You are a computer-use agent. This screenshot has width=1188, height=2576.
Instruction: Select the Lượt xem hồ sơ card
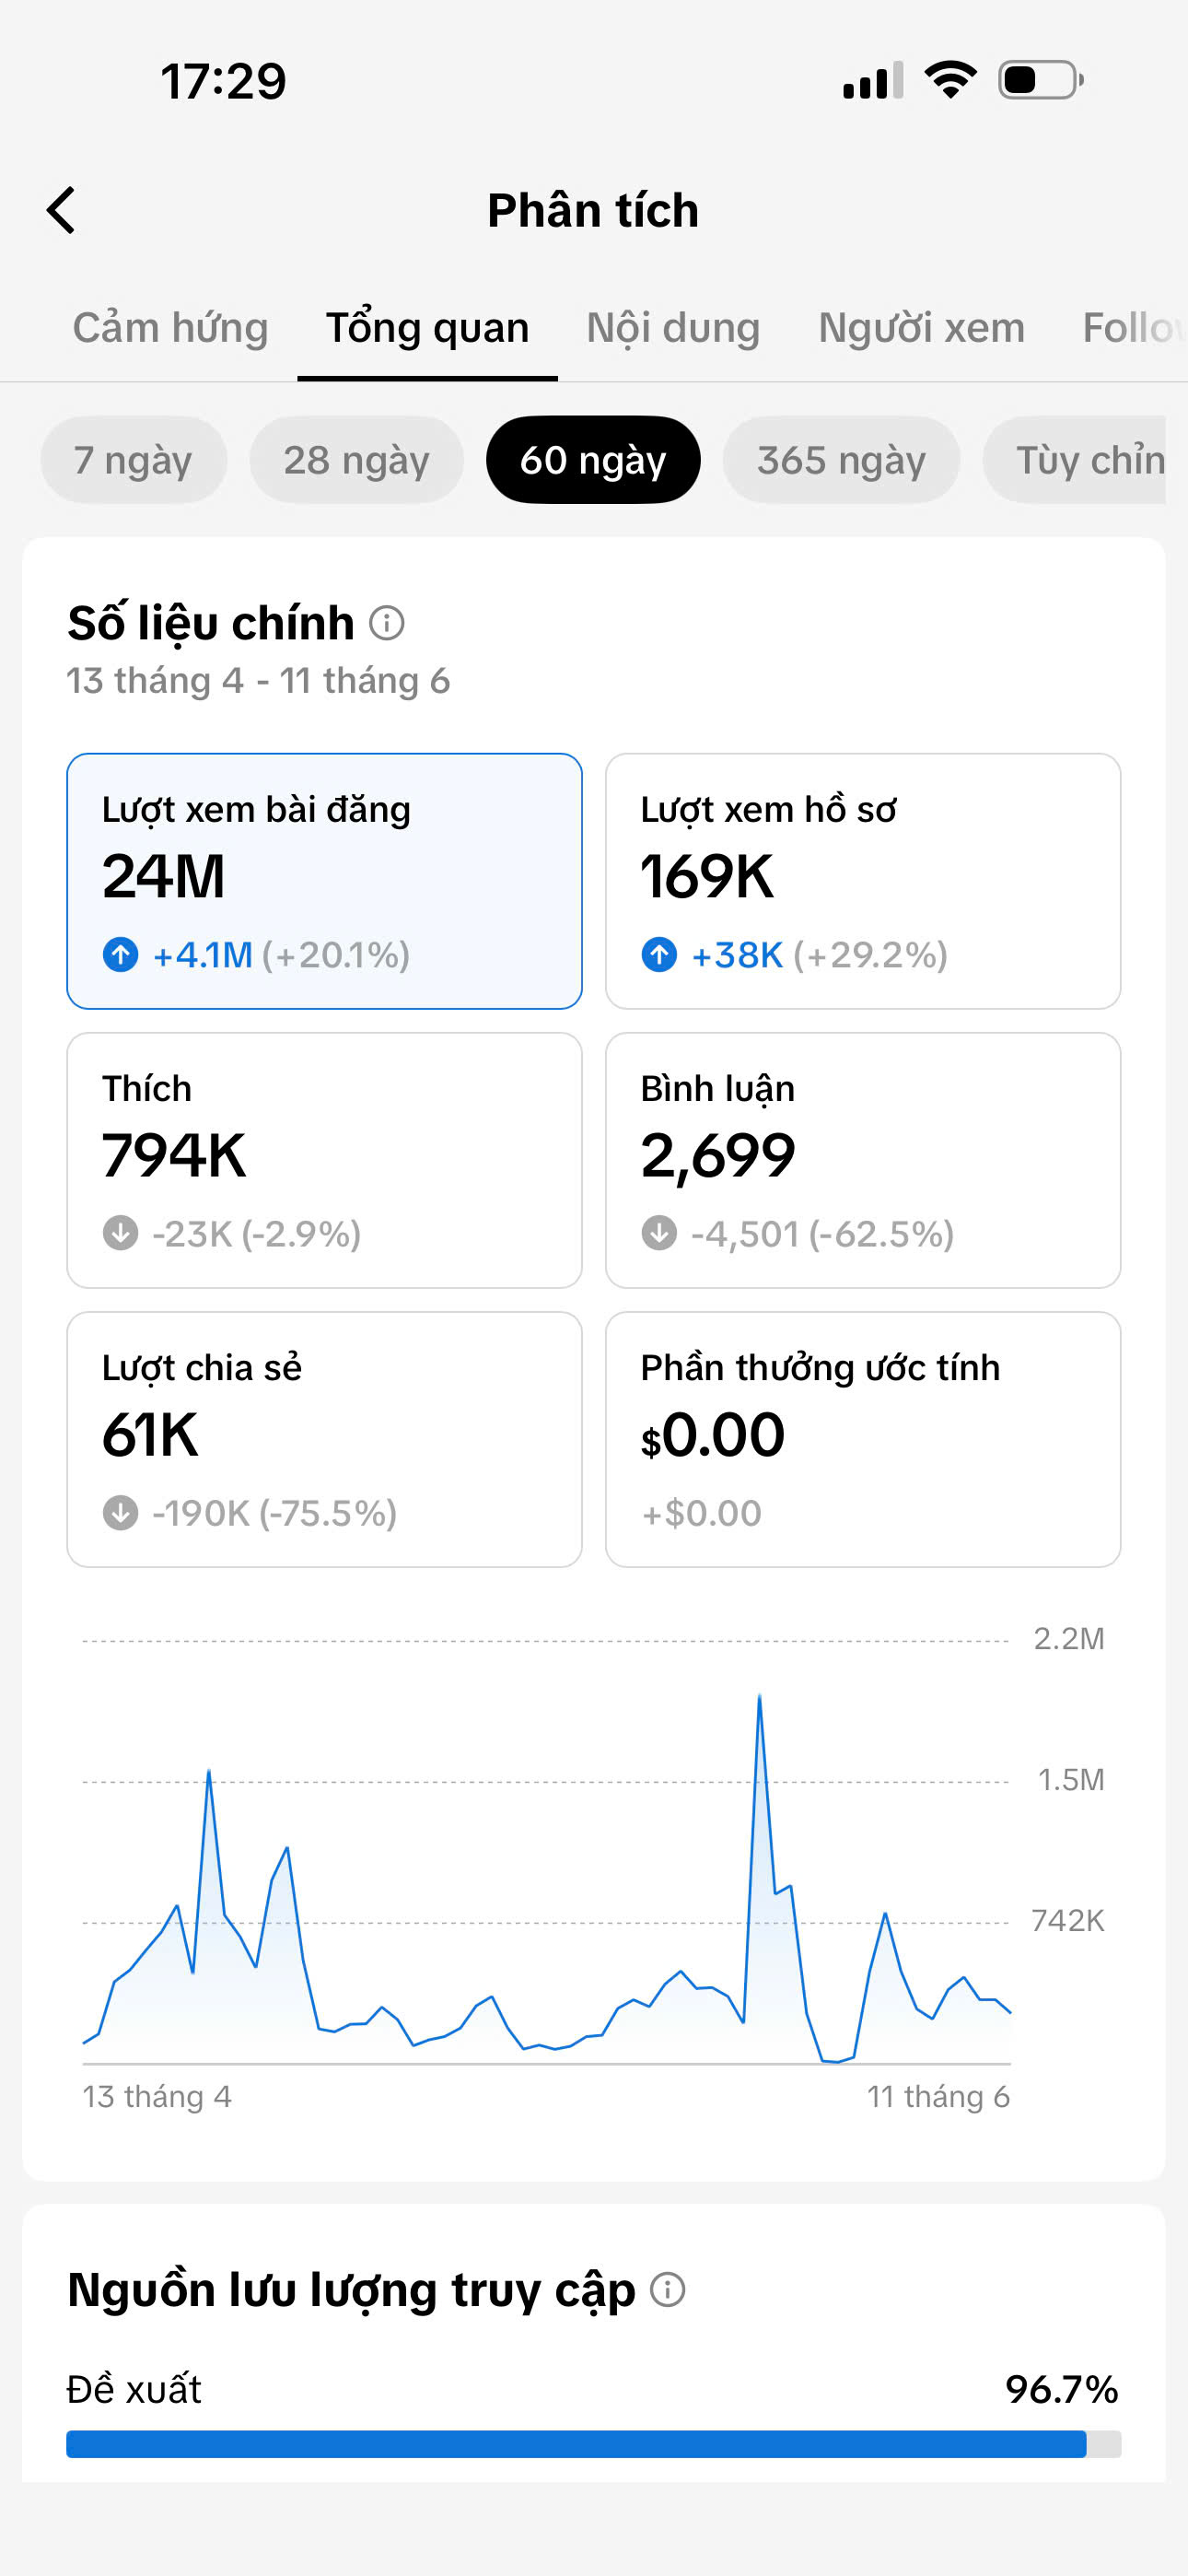[863, 881]
